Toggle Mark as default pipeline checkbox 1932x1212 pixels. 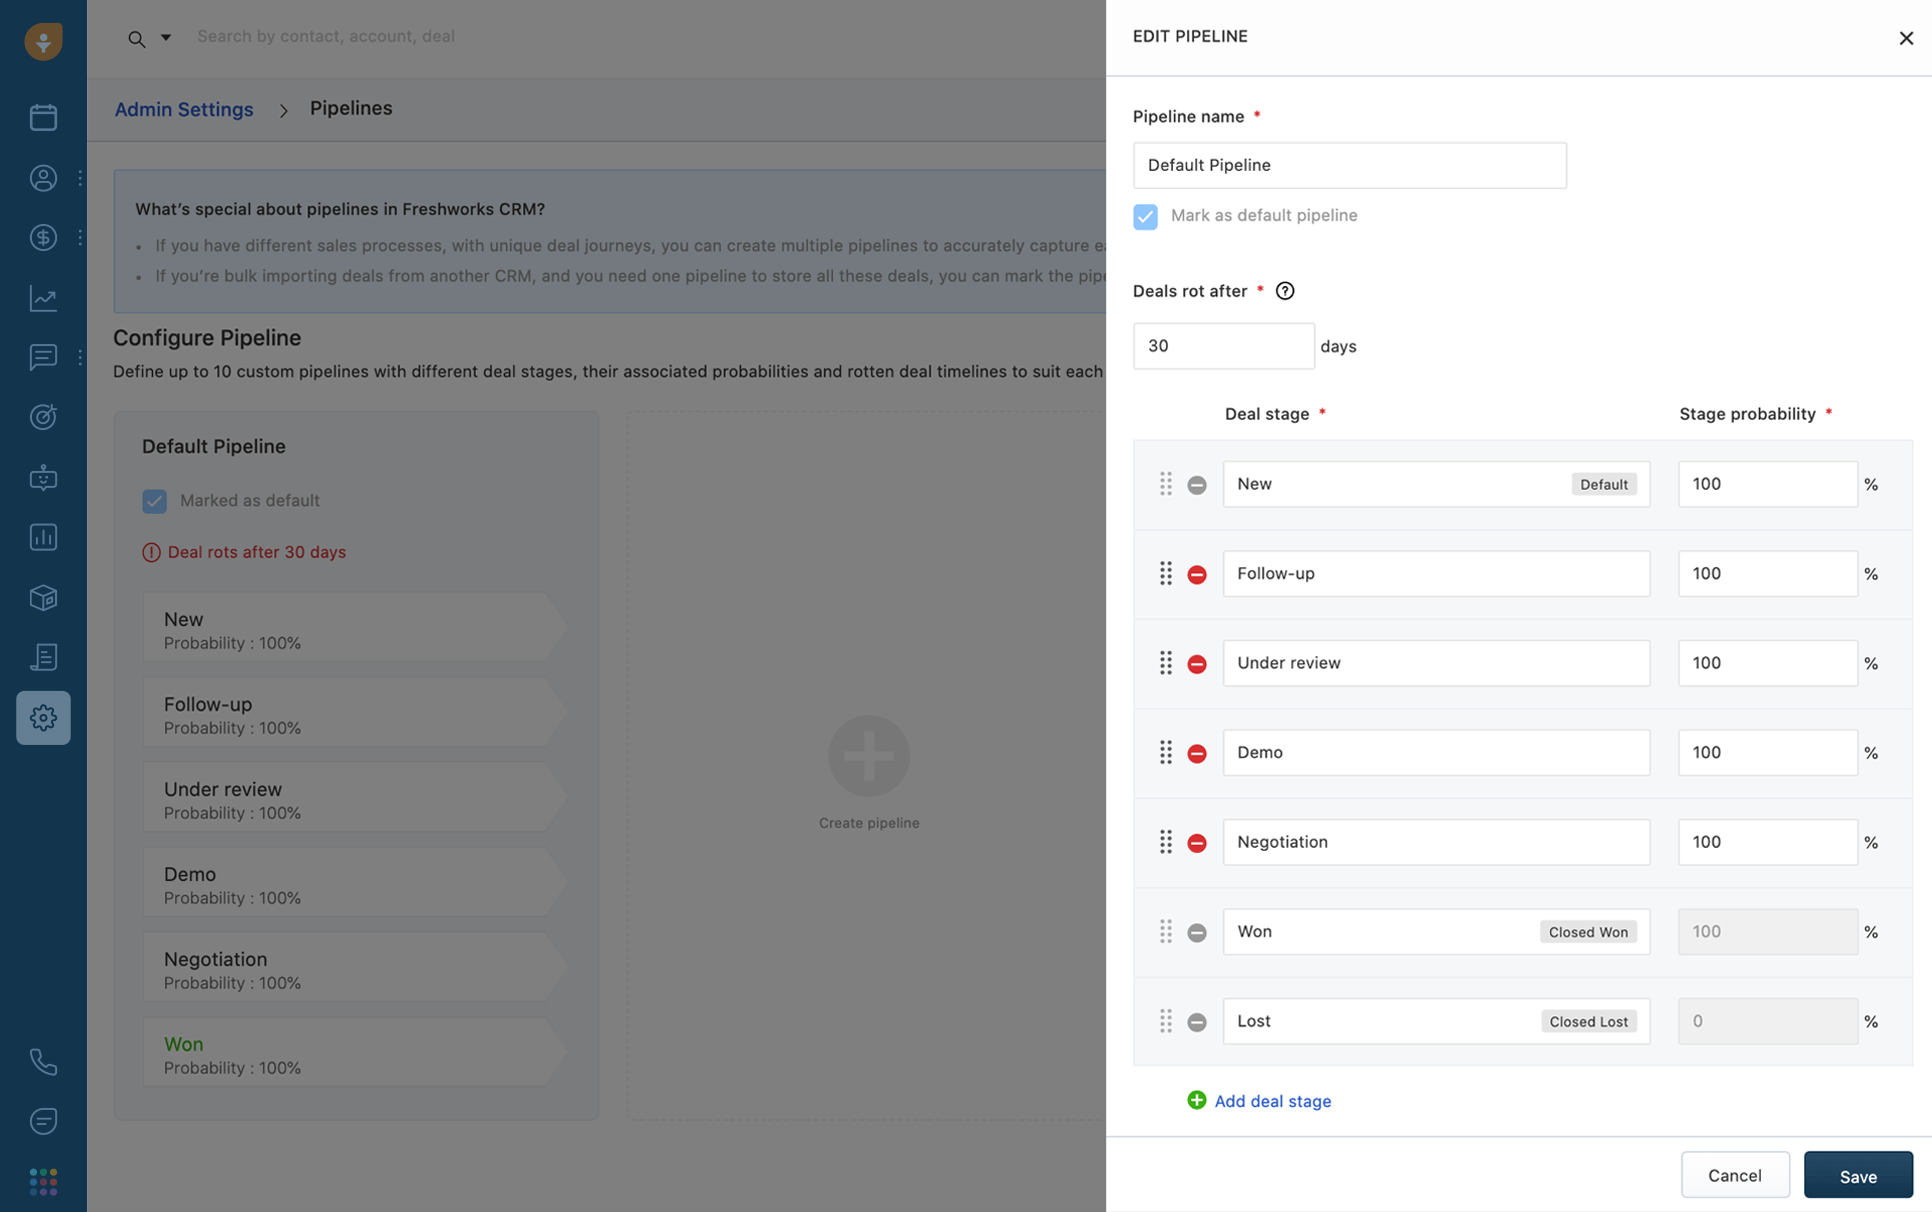1145,216
